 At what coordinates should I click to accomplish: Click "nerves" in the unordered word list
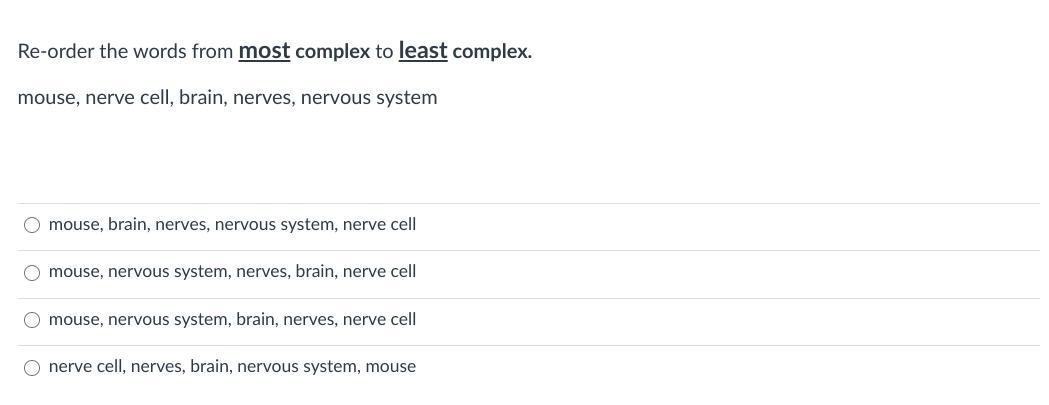tap(261, 98)
